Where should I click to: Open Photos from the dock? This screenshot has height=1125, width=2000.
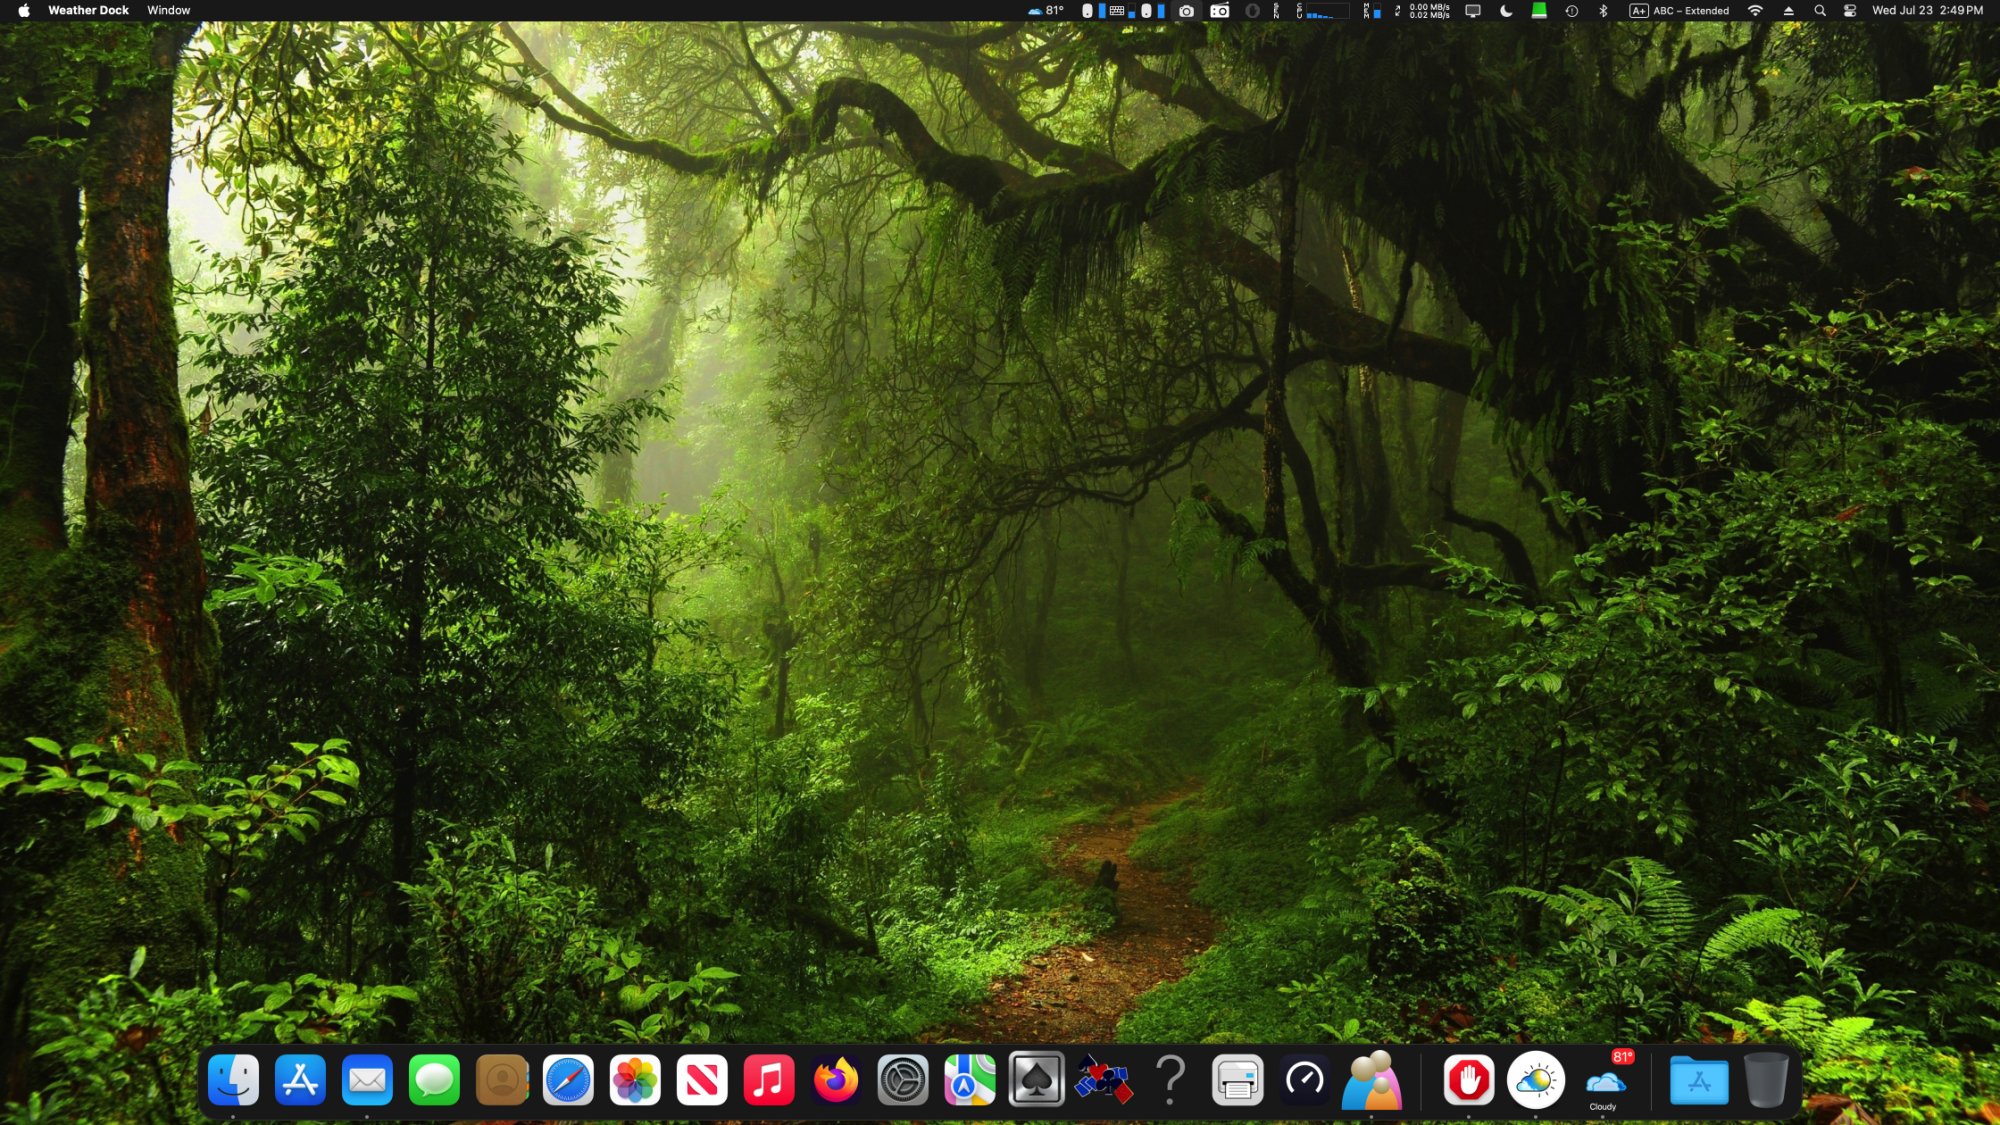pos(635,1081)
